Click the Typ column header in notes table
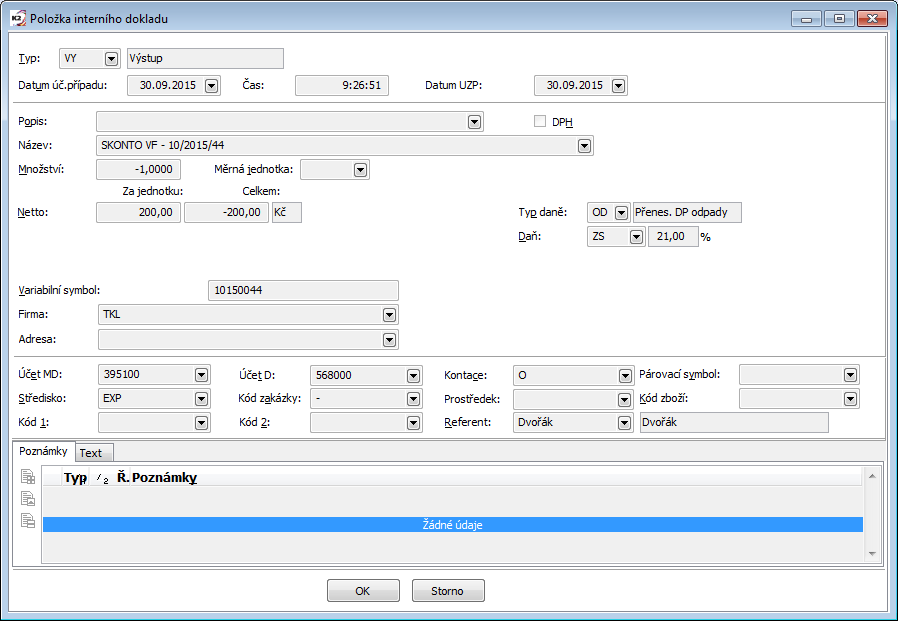The height and width of the screenshot is (621, 898). point(75,478)
